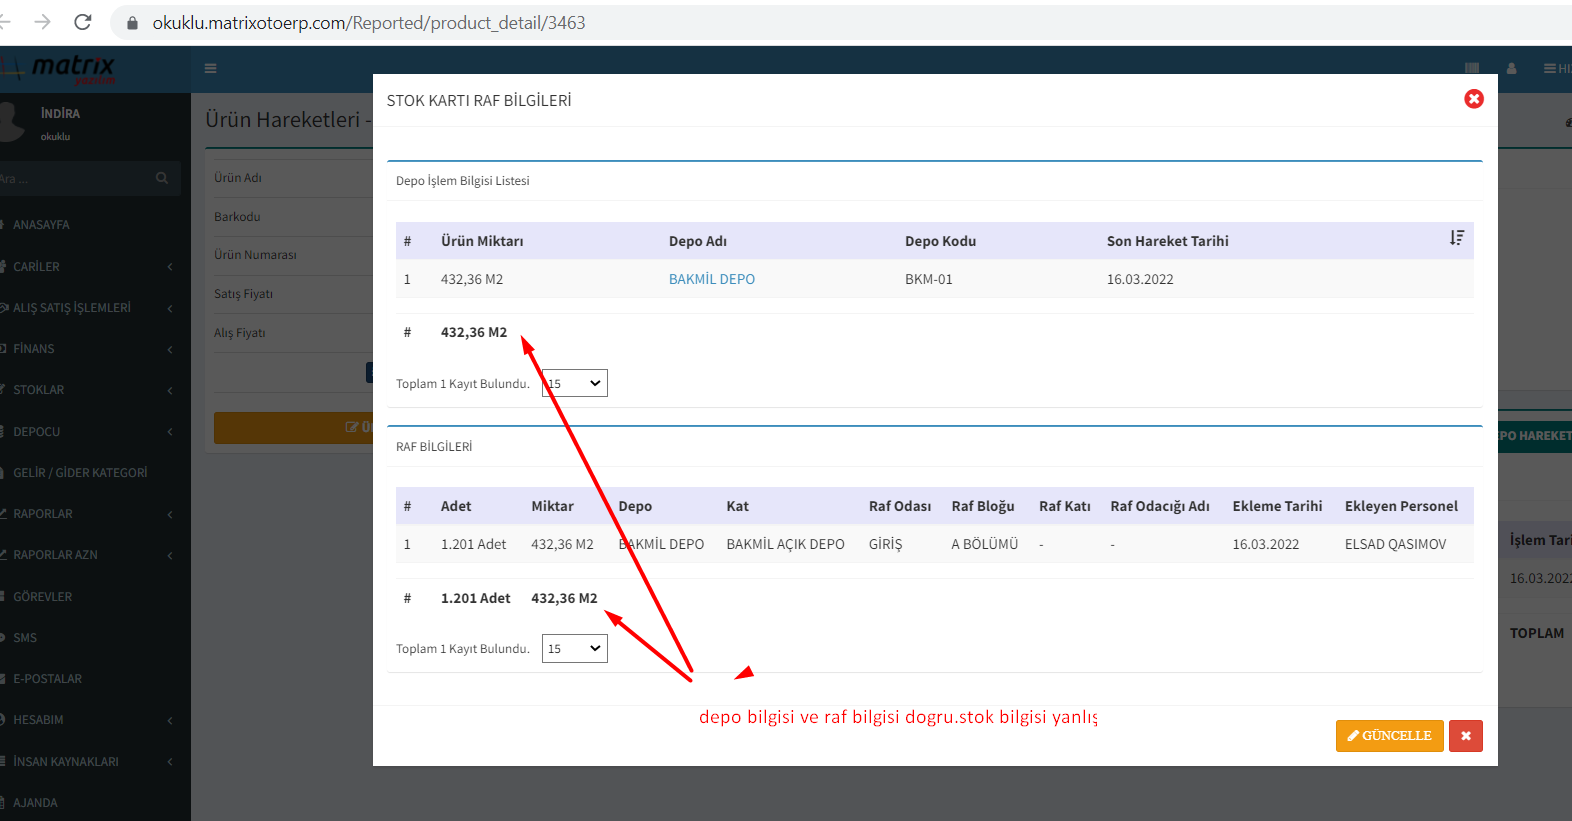Viewport: 1572px width, 821px height.
Task: Open the shelf list page-size dropdown
Action: (575, 649)
